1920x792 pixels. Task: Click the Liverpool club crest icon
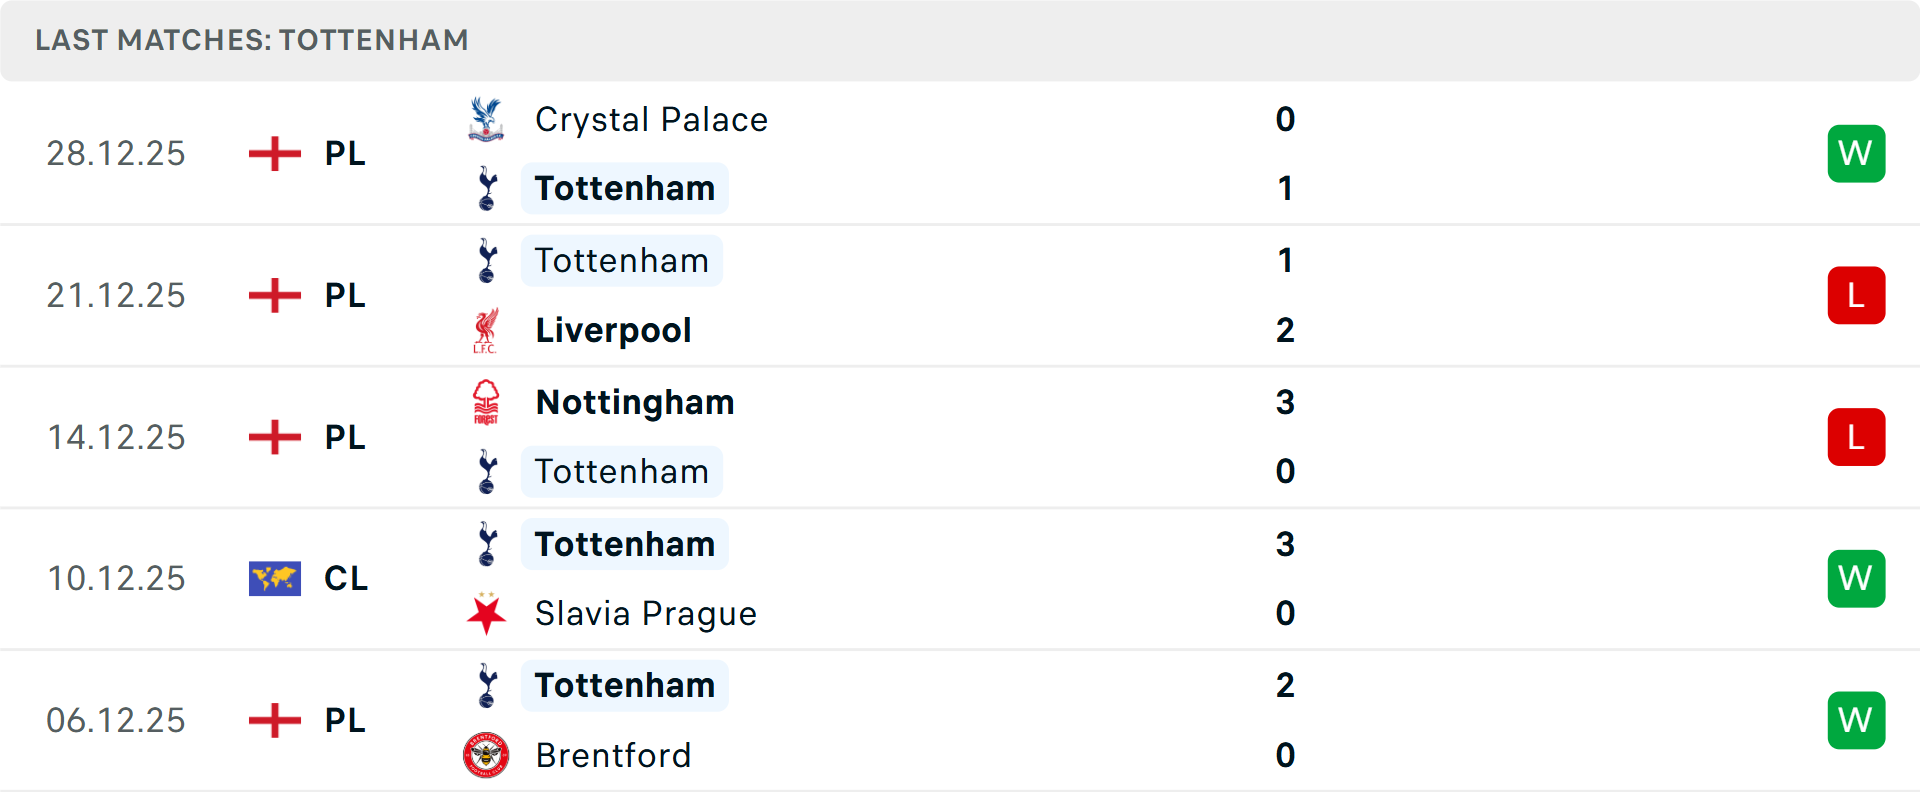486,330
